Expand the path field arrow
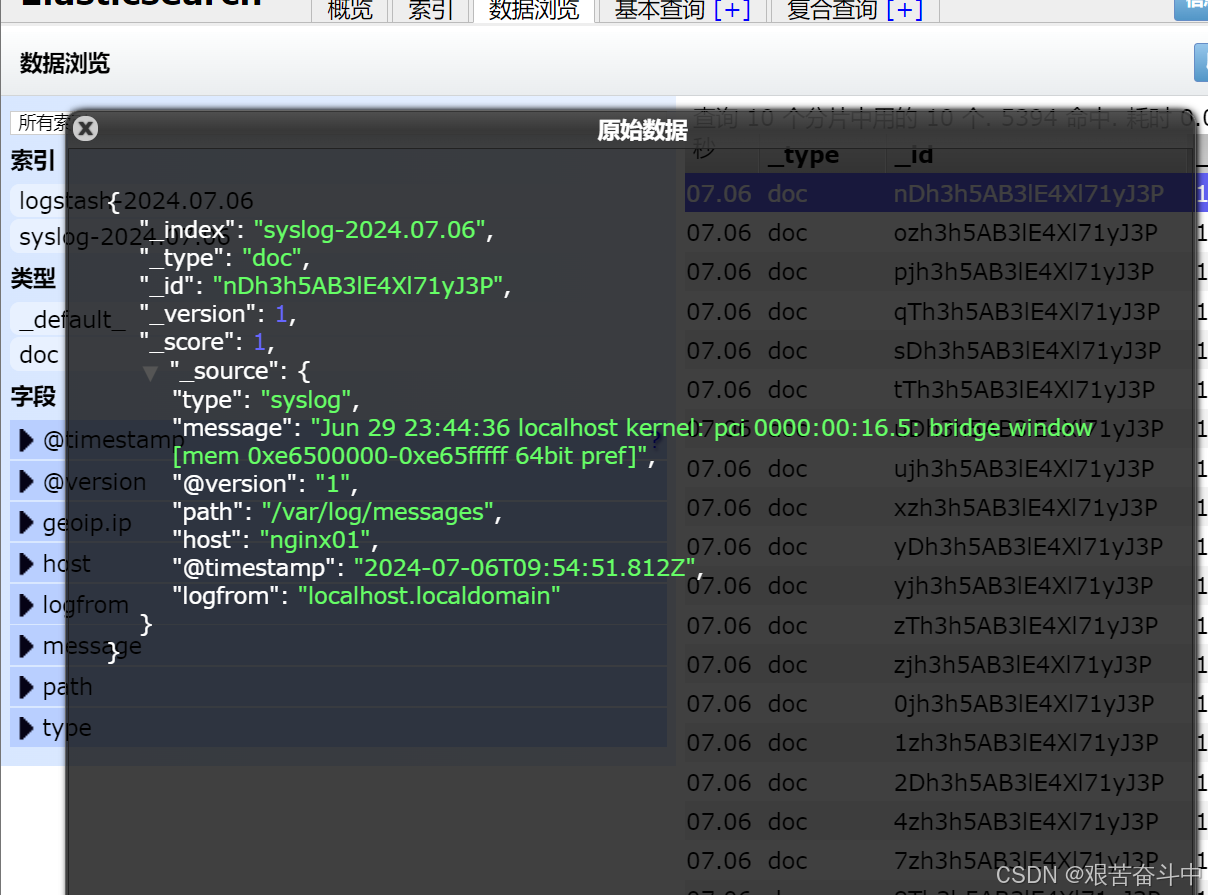Image resolution: width=1208 pixels, height=895 pixels. tap(27, 687)
